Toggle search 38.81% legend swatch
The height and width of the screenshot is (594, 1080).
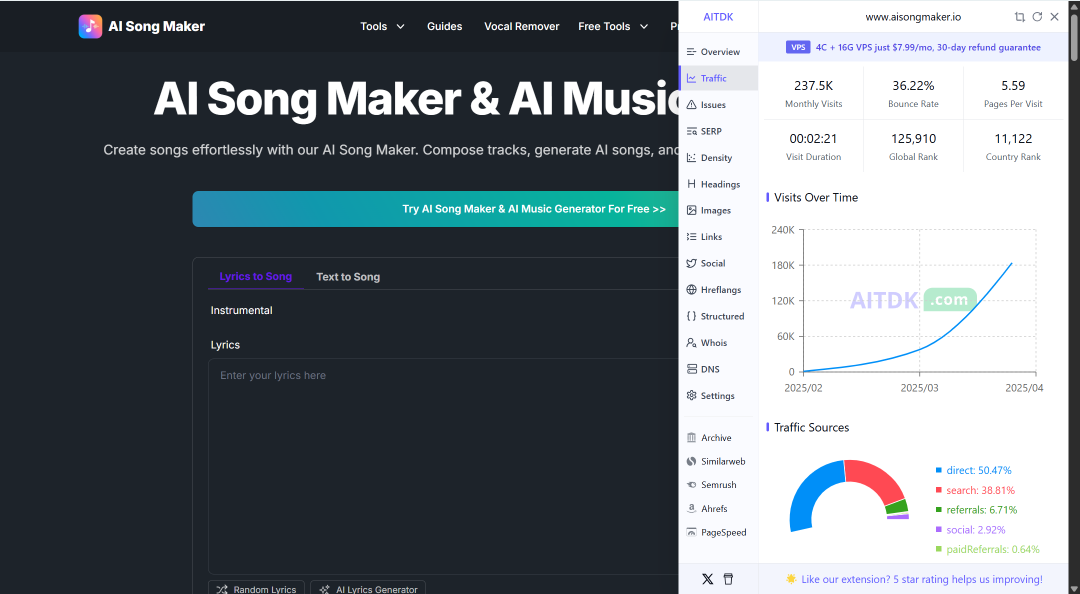click(938, 490)
